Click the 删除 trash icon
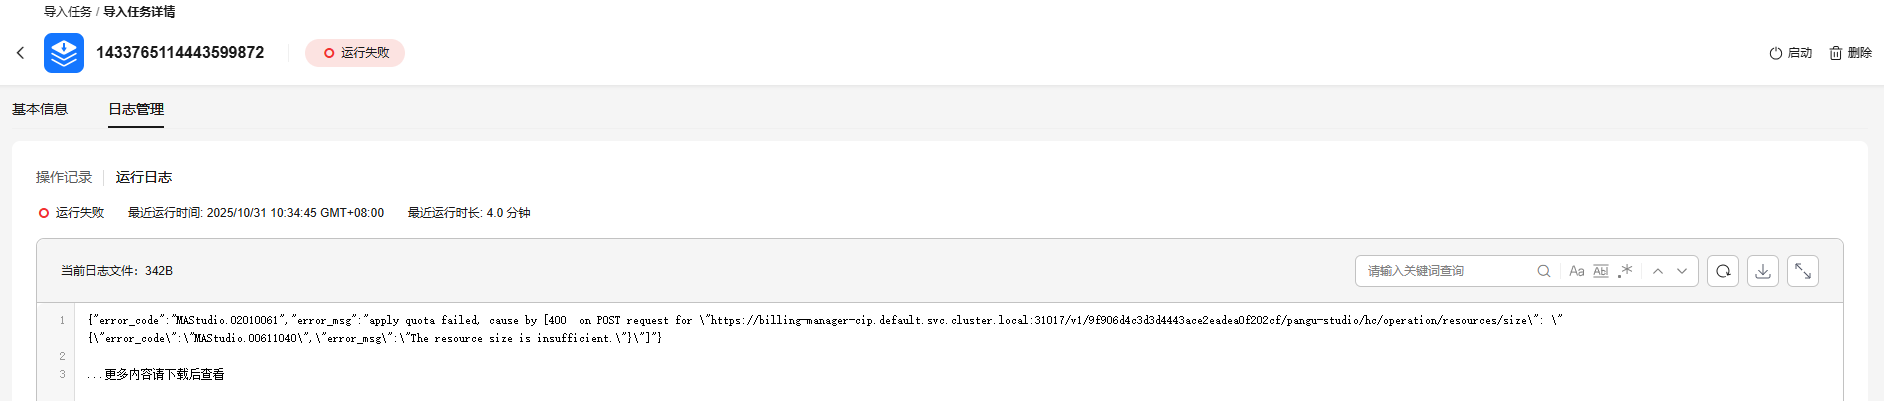1884x401 pixels. click(1836, 53)
